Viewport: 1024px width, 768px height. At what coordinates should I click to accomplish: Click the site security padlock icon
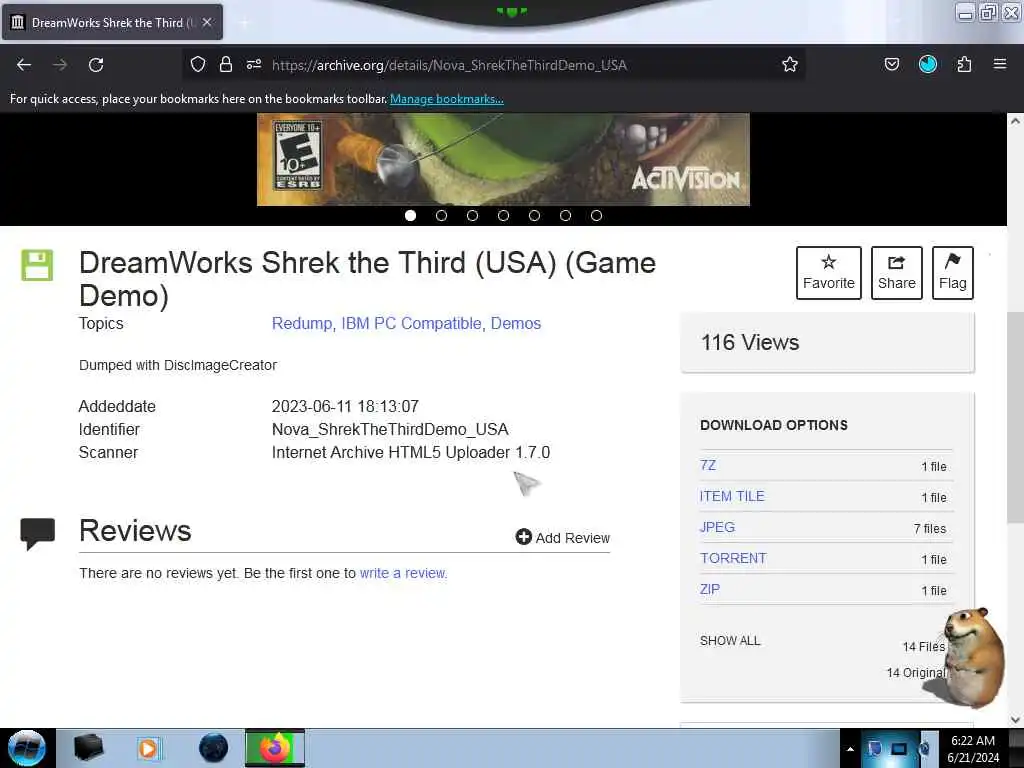[226, 64]
